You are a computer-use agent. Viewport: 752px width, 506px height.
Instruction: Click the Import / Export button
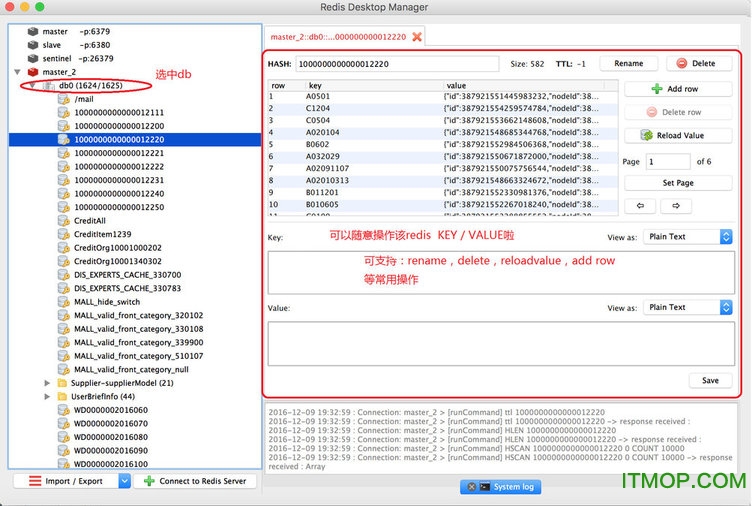pos(72,481)
